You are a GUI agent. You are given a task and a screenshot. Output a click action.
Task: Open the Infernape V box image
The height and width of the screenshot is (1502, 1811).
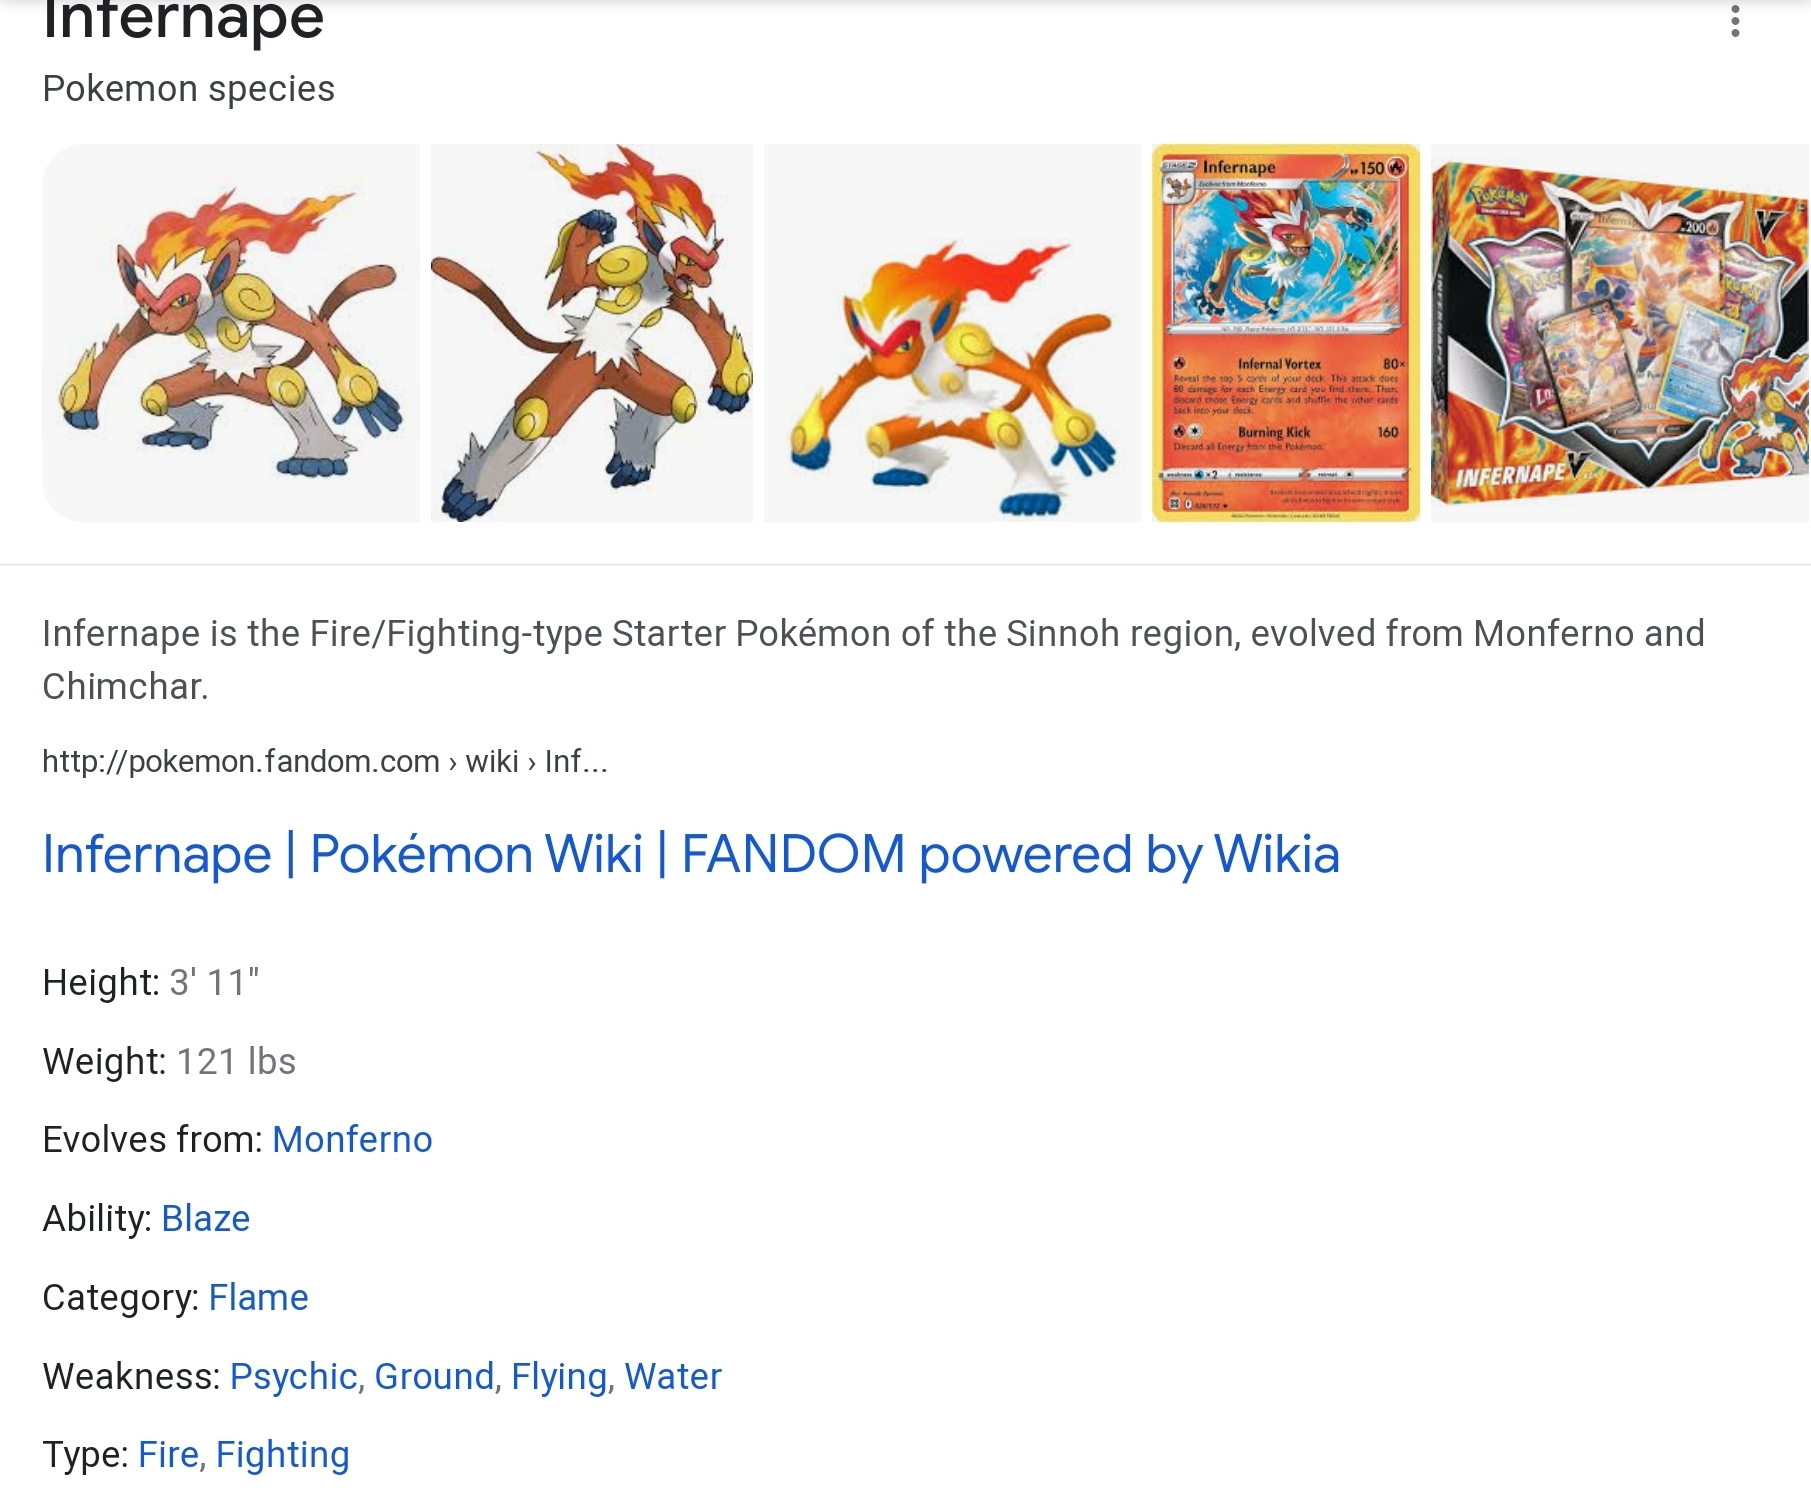(x=1620, y=333)
